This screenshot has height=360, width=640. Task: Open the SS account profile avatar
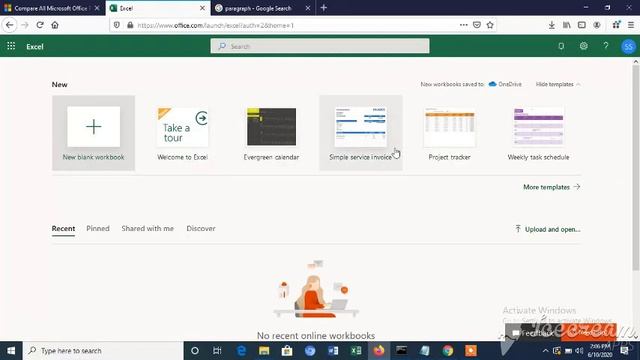click(629, 46)
